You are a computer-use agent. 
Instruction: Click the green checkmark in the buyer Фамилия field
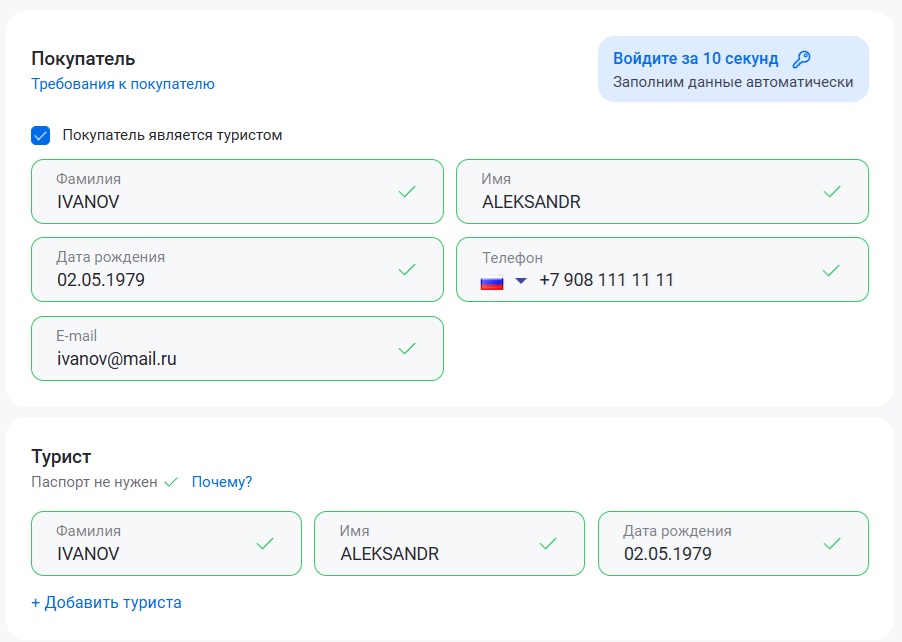coord(407,192)
